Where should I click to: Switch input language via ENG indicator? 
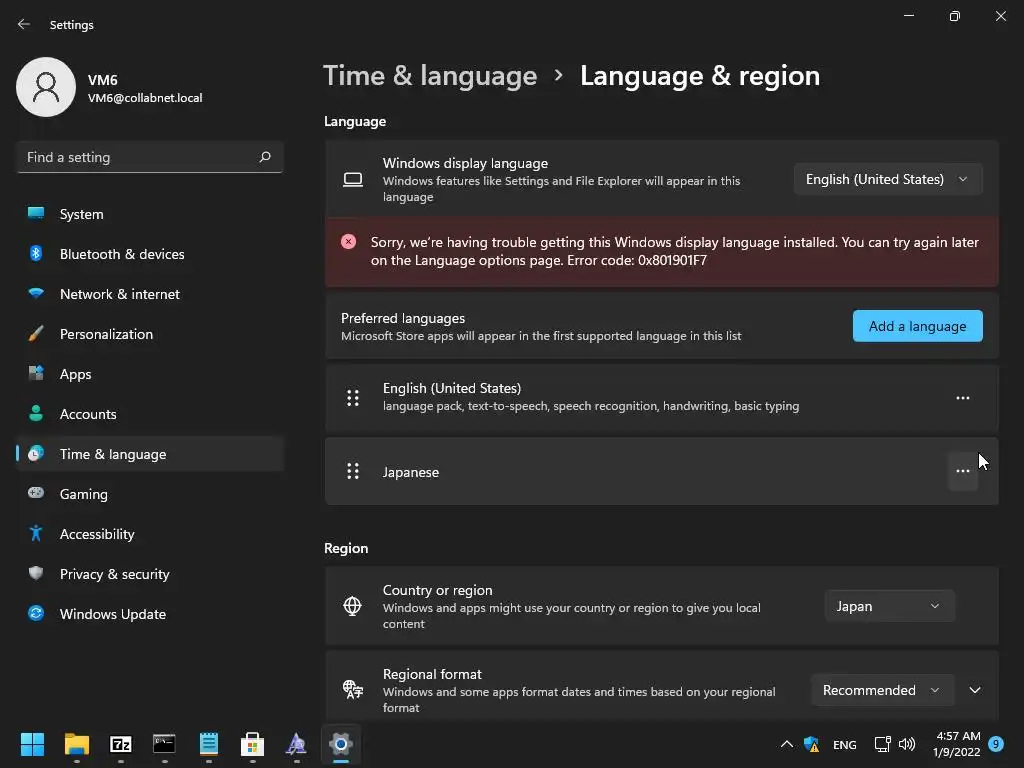point(844,744)
